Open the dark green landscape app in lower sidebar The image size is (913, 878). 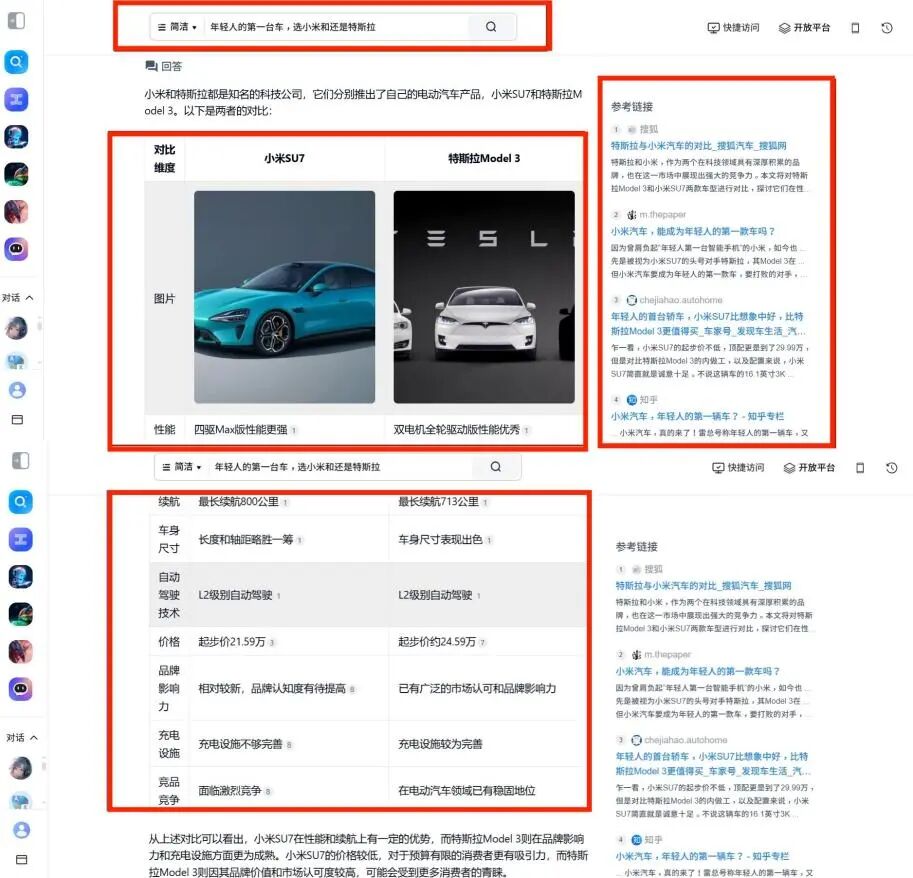[x=20, y=614]
